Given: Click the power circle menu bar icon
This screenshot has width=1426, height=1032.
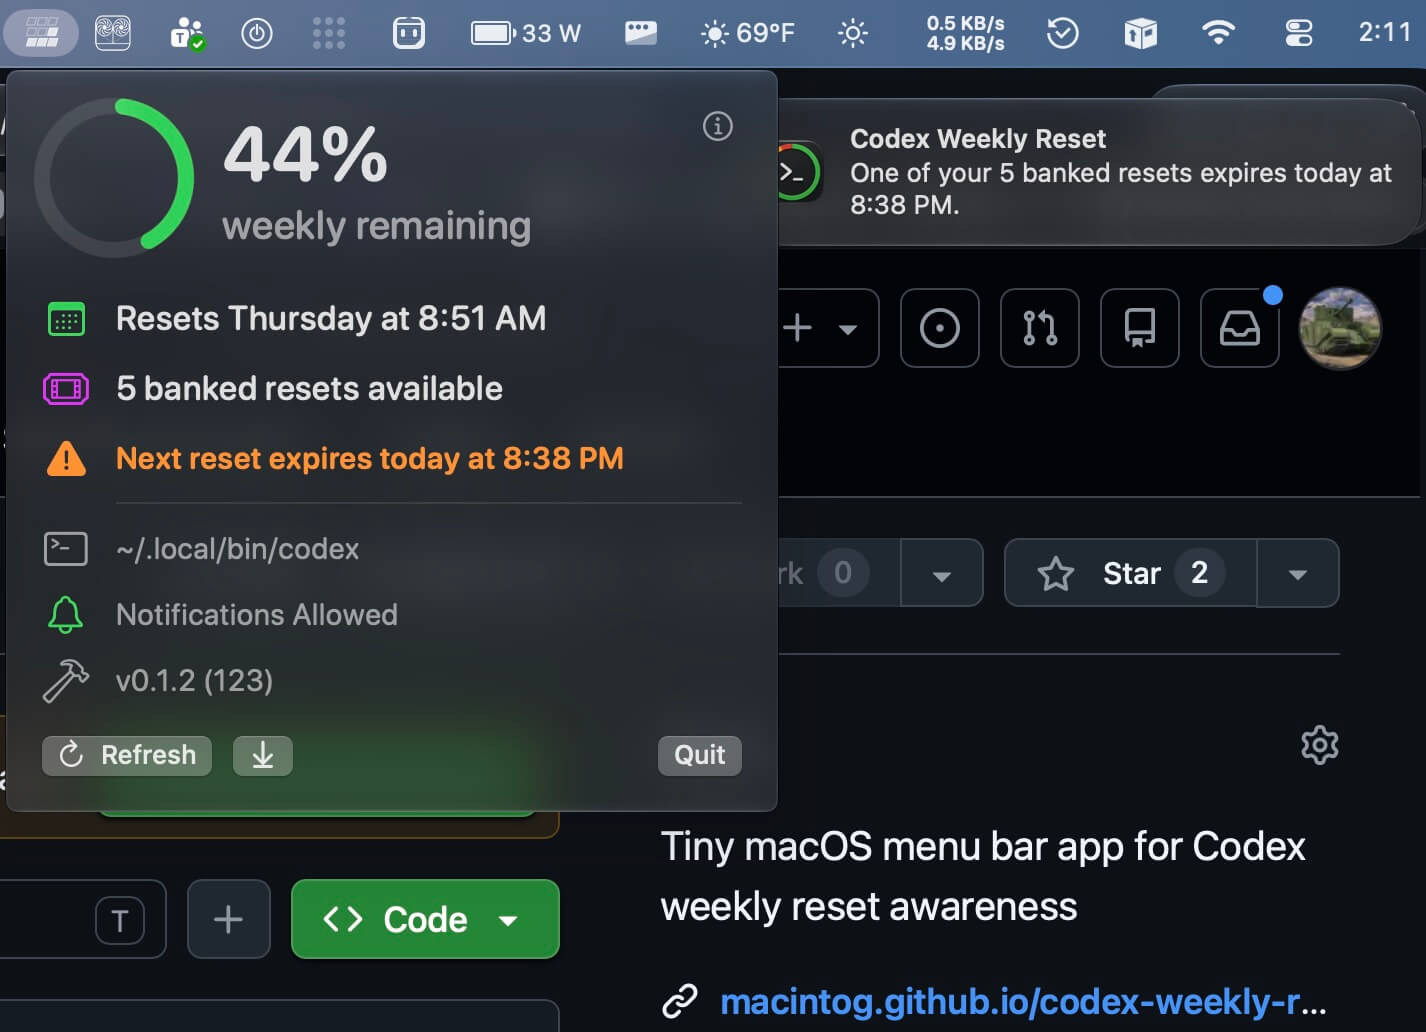Looking at the screenshot, I should click(257, 33).
